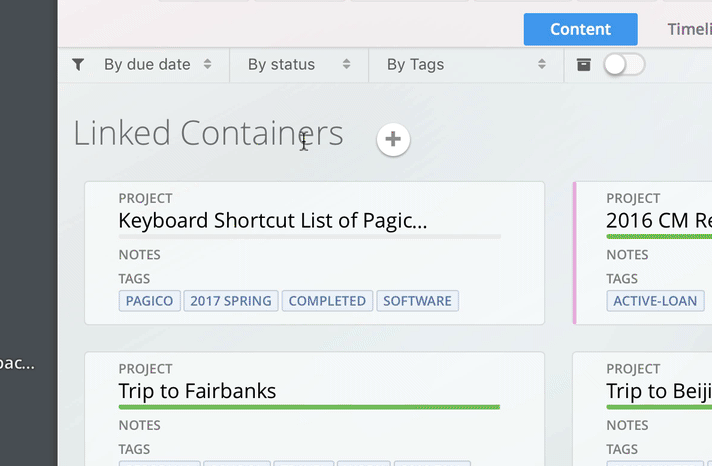Screen dimensions: 712x466
Task: Switch to the Timeline tab
Action: tap(688, 29)
